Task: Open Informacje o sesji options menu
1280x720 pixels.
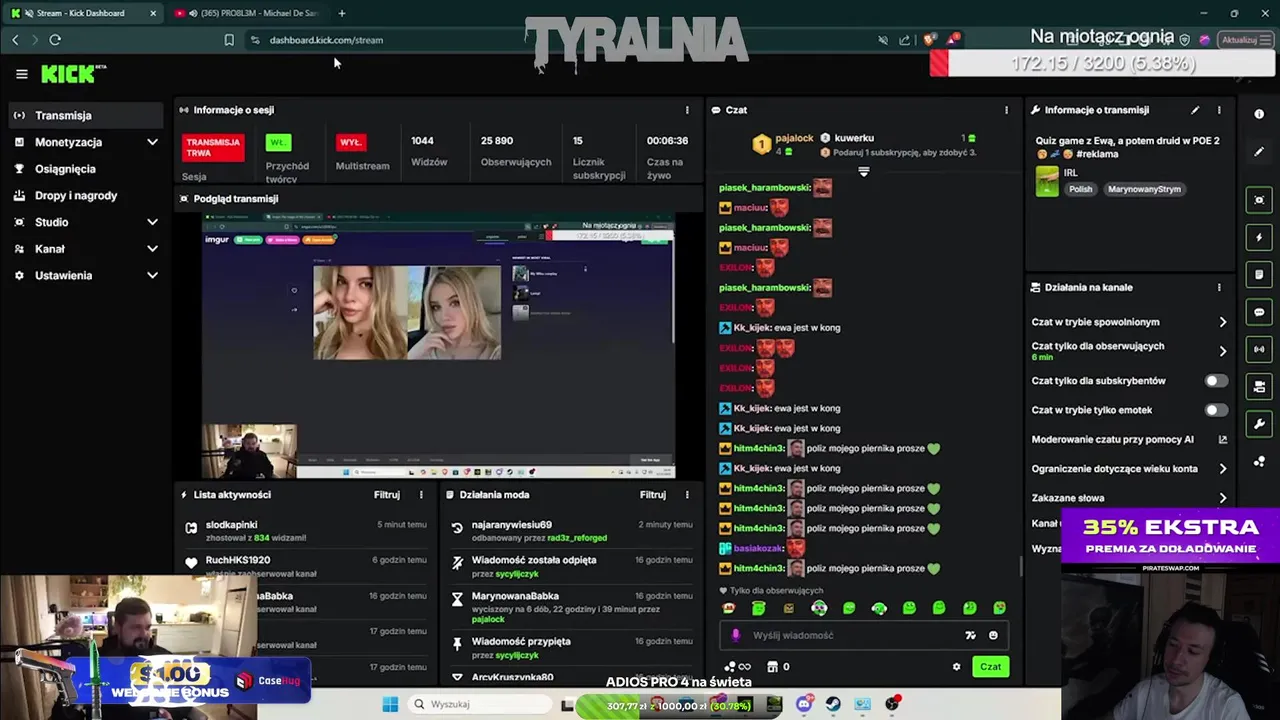Action: click(x=686, y=110)
